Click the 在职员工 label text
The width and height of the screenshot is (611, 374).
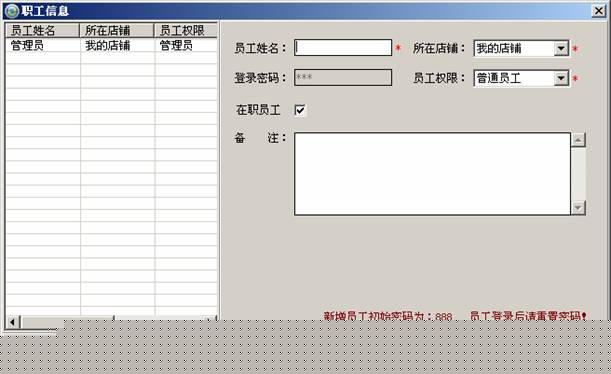tap(258, 110)
